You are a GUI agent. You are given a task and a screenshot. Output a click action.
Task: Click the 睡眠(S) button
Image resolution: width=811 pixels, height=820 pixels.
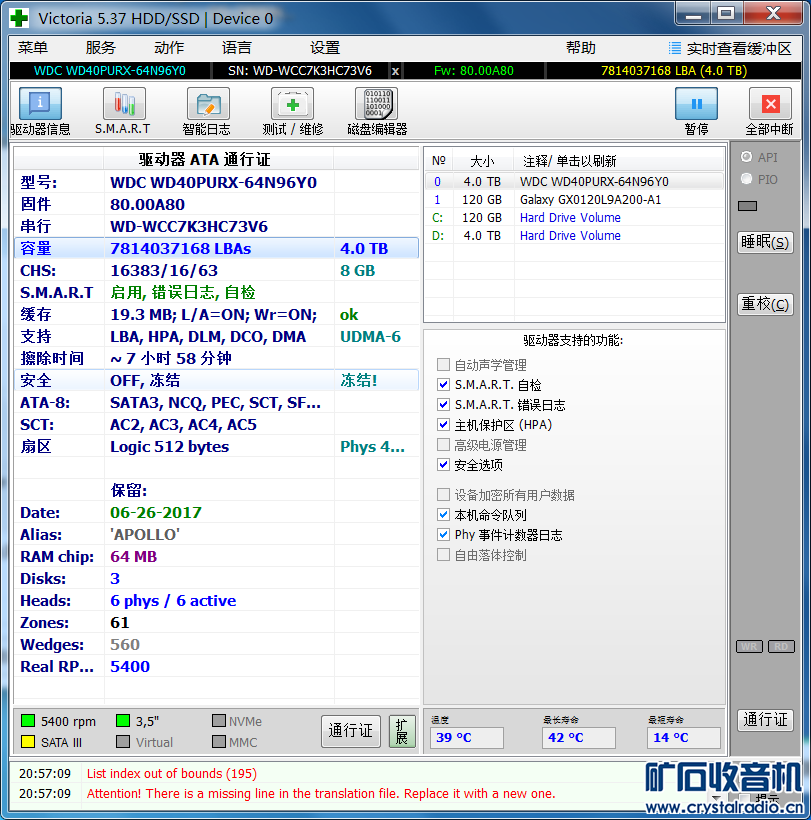(766, 242)
